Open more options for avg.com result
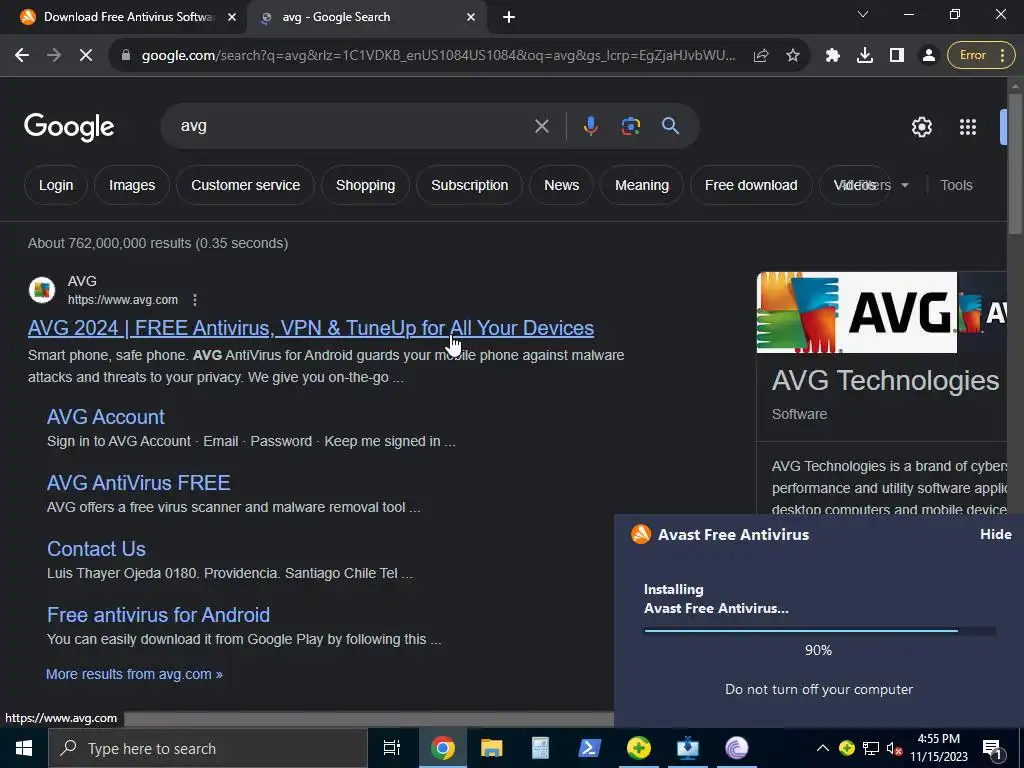Viewport: 1024px width, 768px height. [195, 300]
